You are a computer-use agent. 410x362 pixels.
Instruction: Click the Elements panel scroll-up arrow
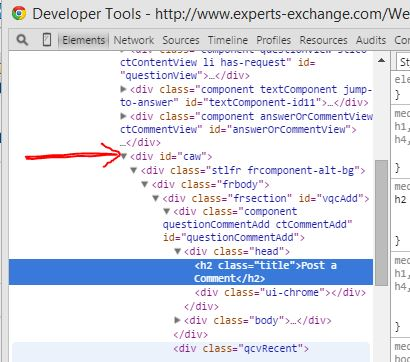pos(381,61)
